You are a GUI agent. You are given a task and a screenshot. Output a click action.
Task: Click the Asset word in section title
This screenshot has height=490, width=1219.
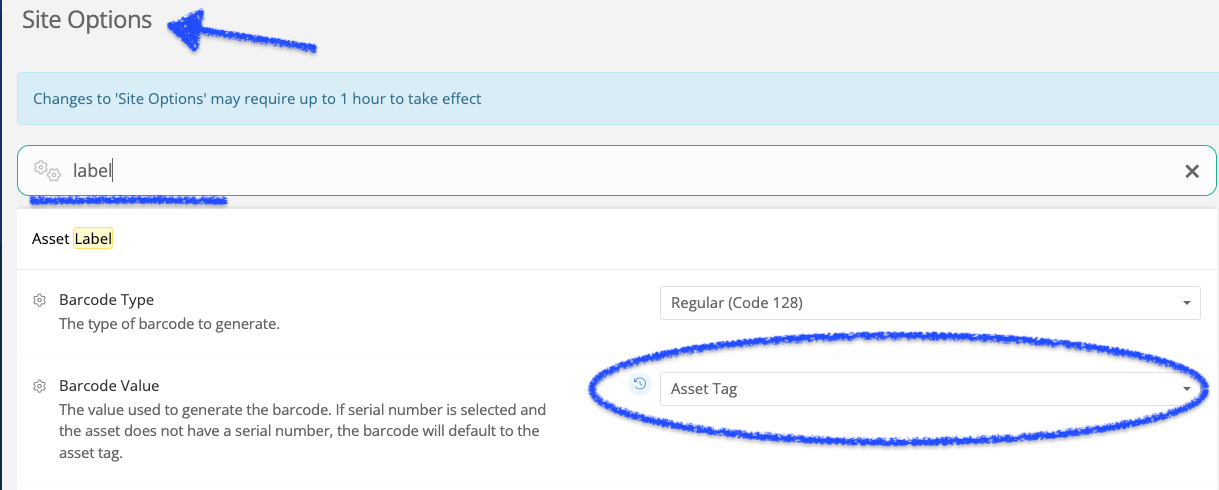[51, 239]
